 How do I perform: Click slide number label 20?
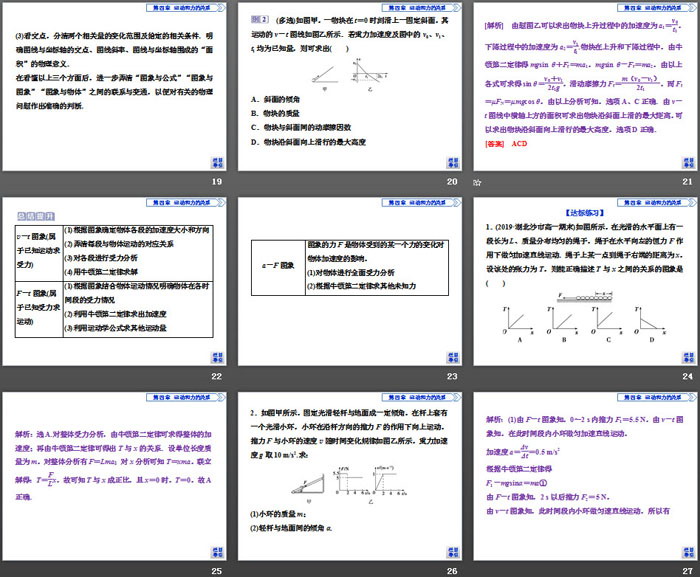pyautogui.click(x=452, y=182)
